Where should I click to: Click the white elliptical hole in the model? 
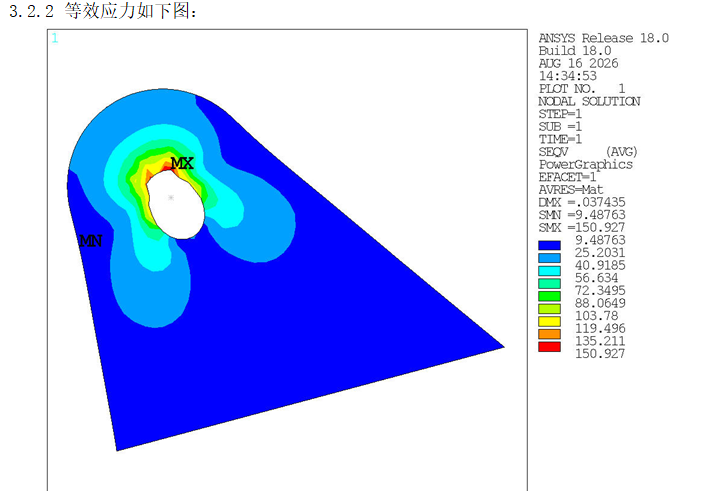point(176,205)
